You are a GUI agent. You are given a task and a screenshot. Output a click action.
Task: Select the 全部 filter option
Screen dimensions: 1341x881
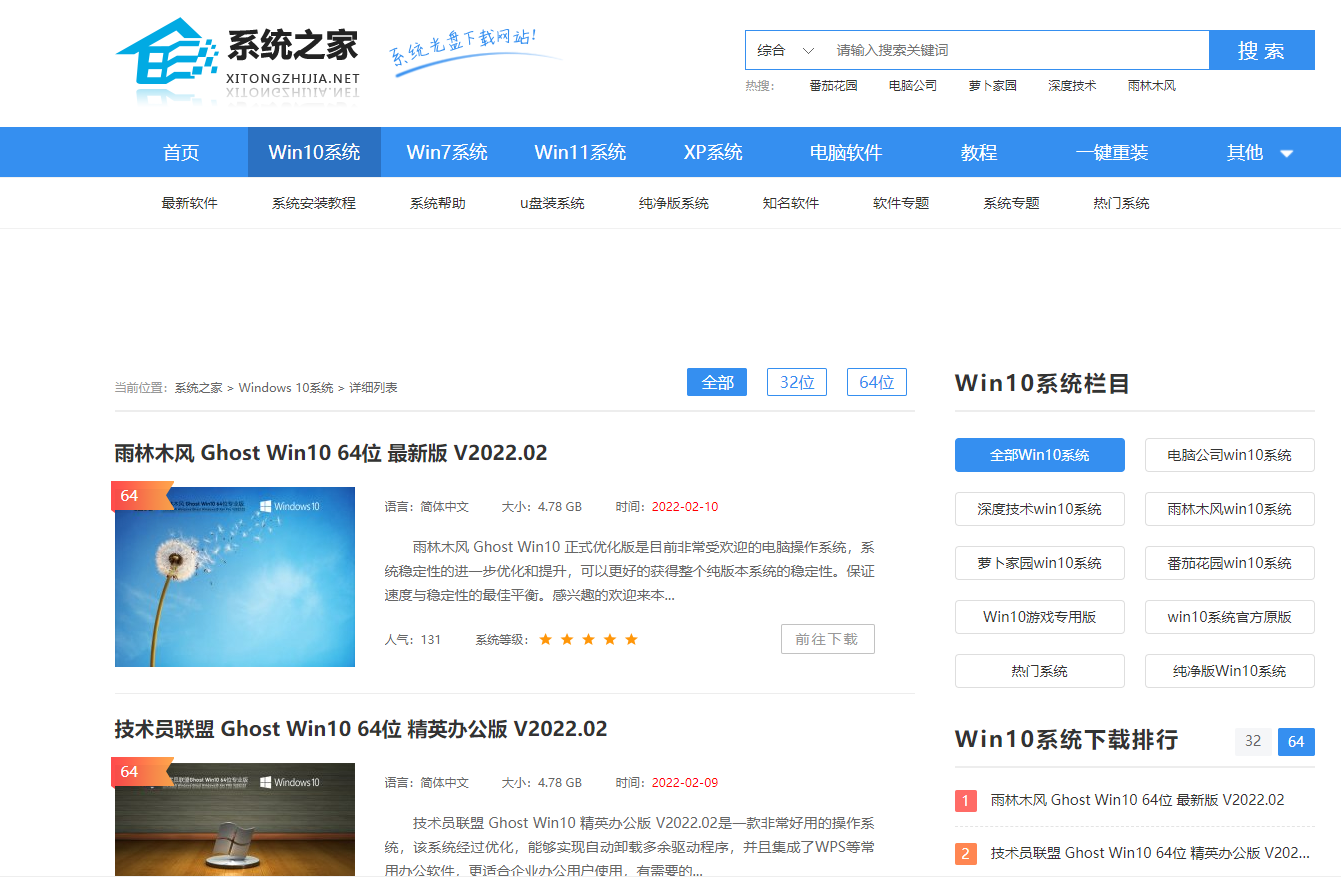point(717,381)
